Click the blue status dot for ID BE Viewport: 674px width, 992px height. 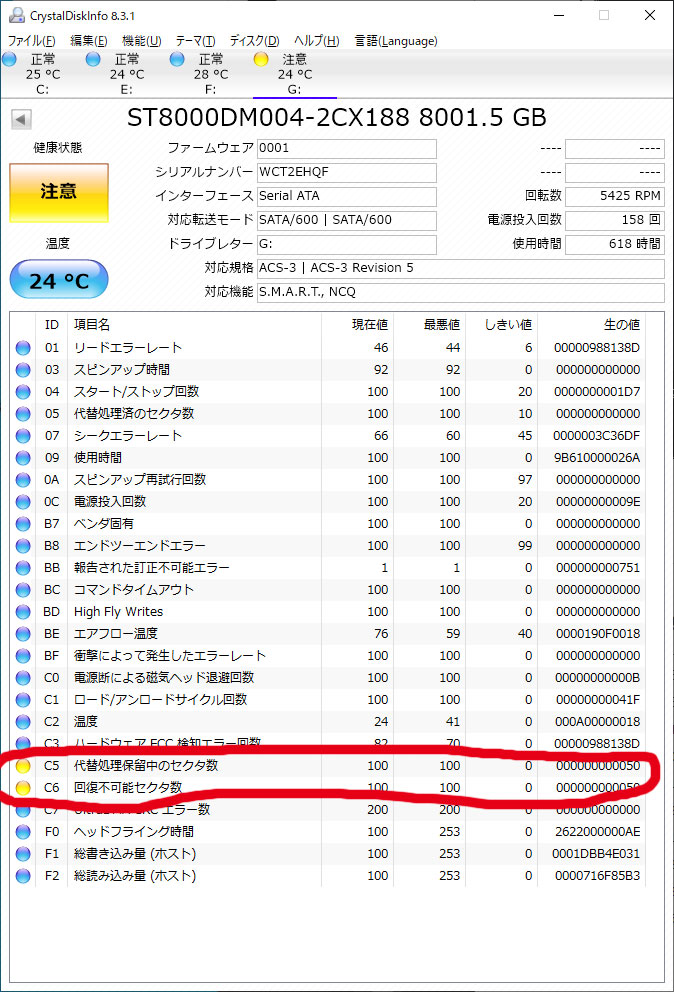click(x=23, y=634)
